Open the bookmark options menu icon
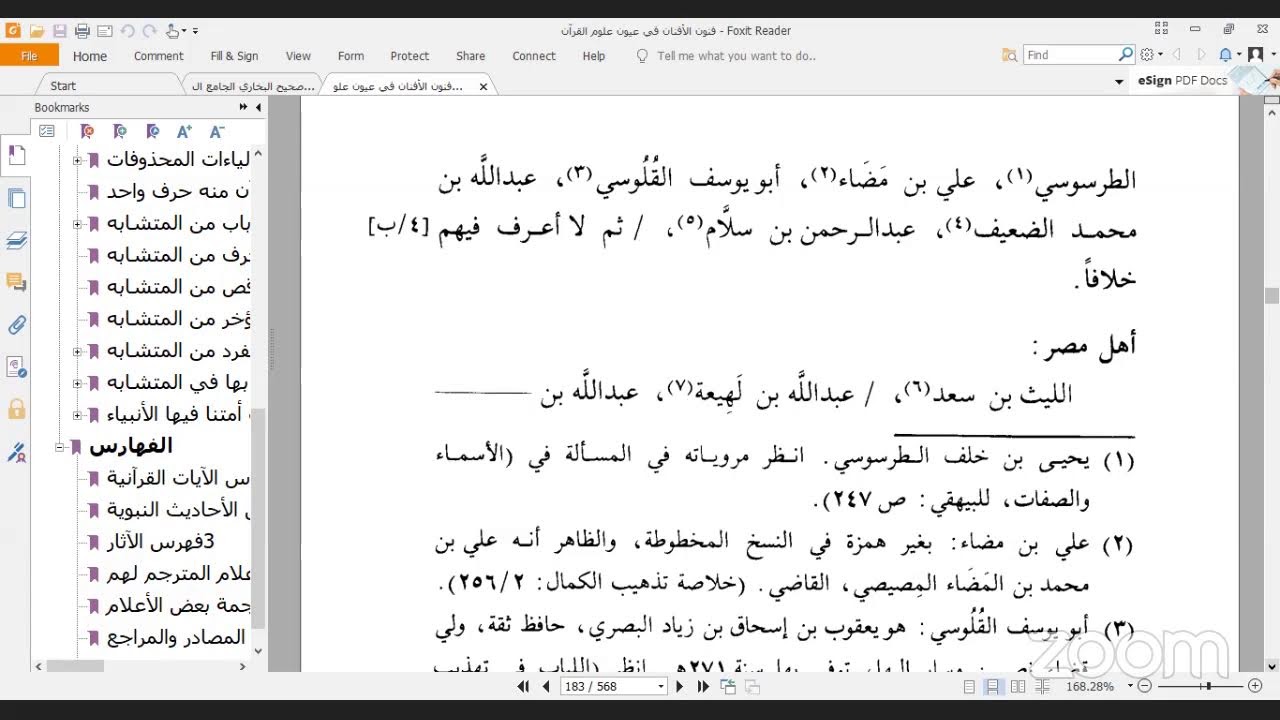 pos(47,131)
